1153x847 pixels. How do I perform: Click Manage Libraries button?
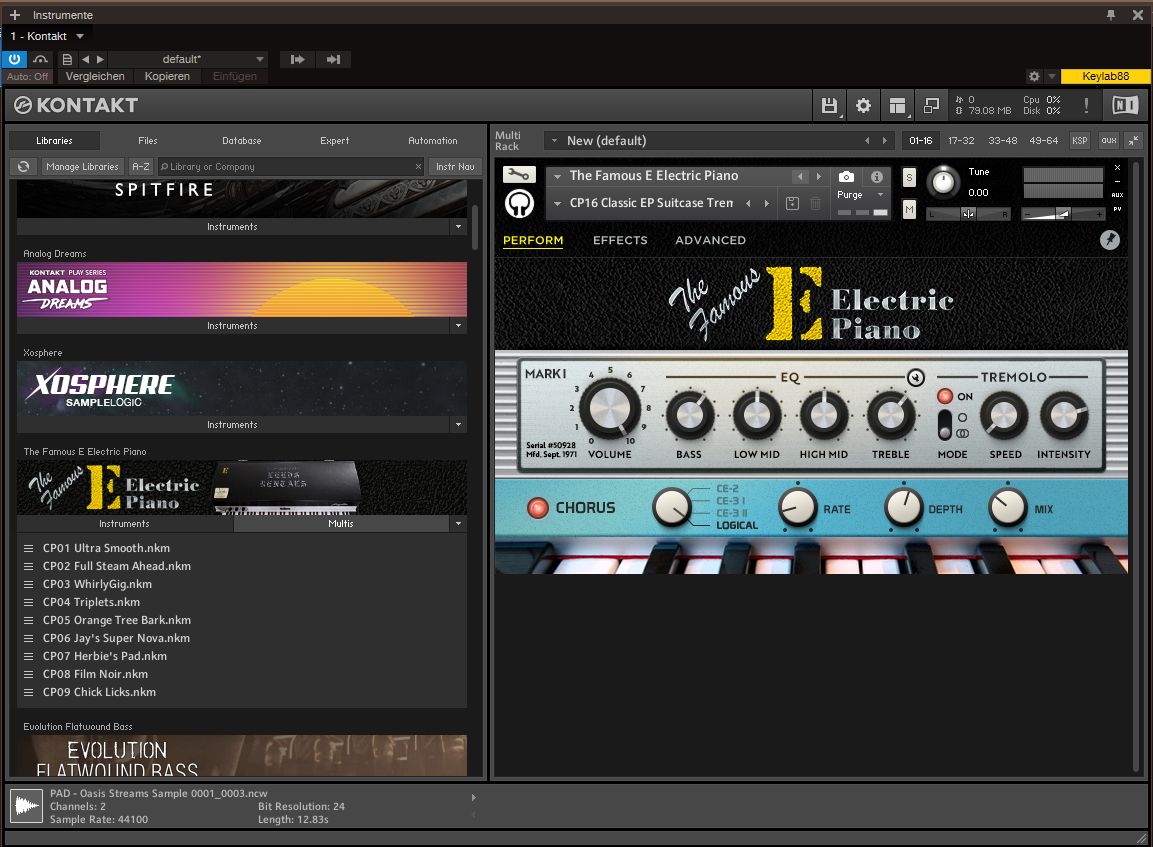point(82,167)
